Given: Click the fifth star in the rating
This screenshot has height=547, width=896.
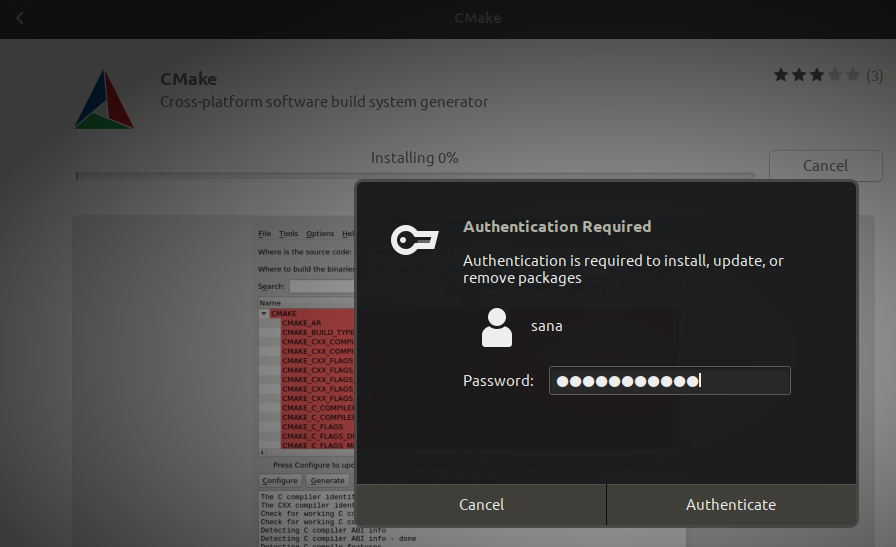Looking at the screenshot, I should [x=852, y=75].
